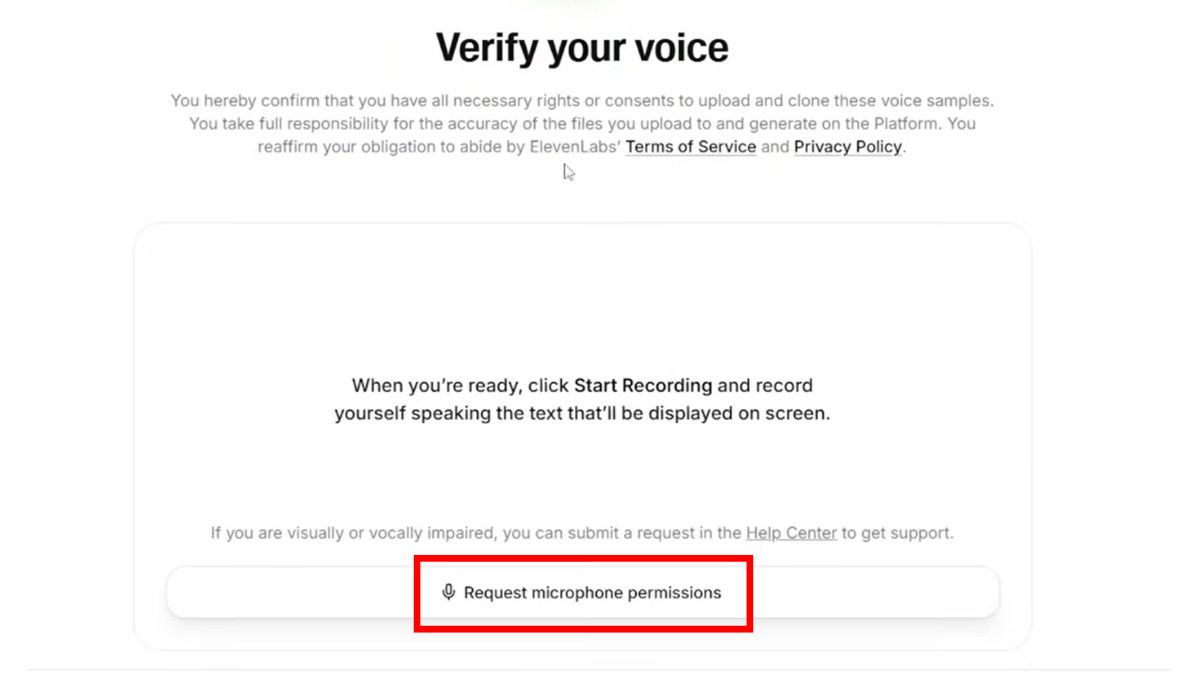Viewport: 1200px width, 675px height.
Task: Follow the Help Center link
Action: click(791, 533)
